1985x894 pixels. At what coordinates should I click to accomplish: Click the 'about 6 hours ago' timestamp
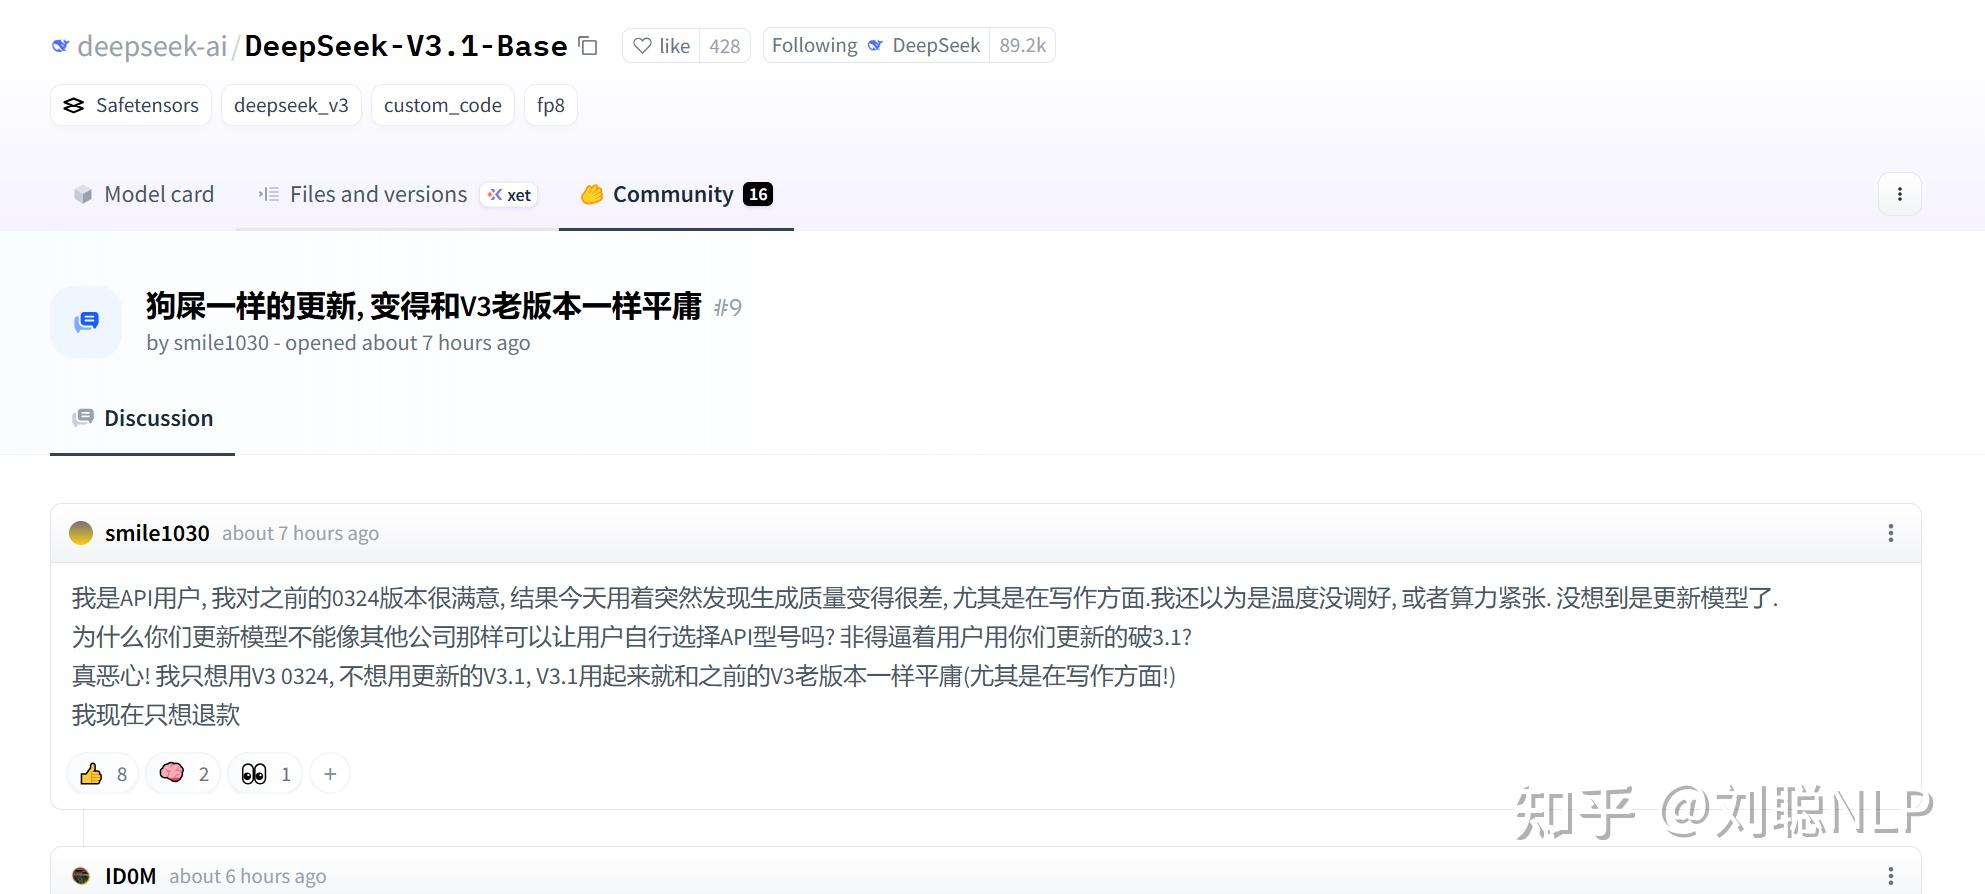[247, 876]
